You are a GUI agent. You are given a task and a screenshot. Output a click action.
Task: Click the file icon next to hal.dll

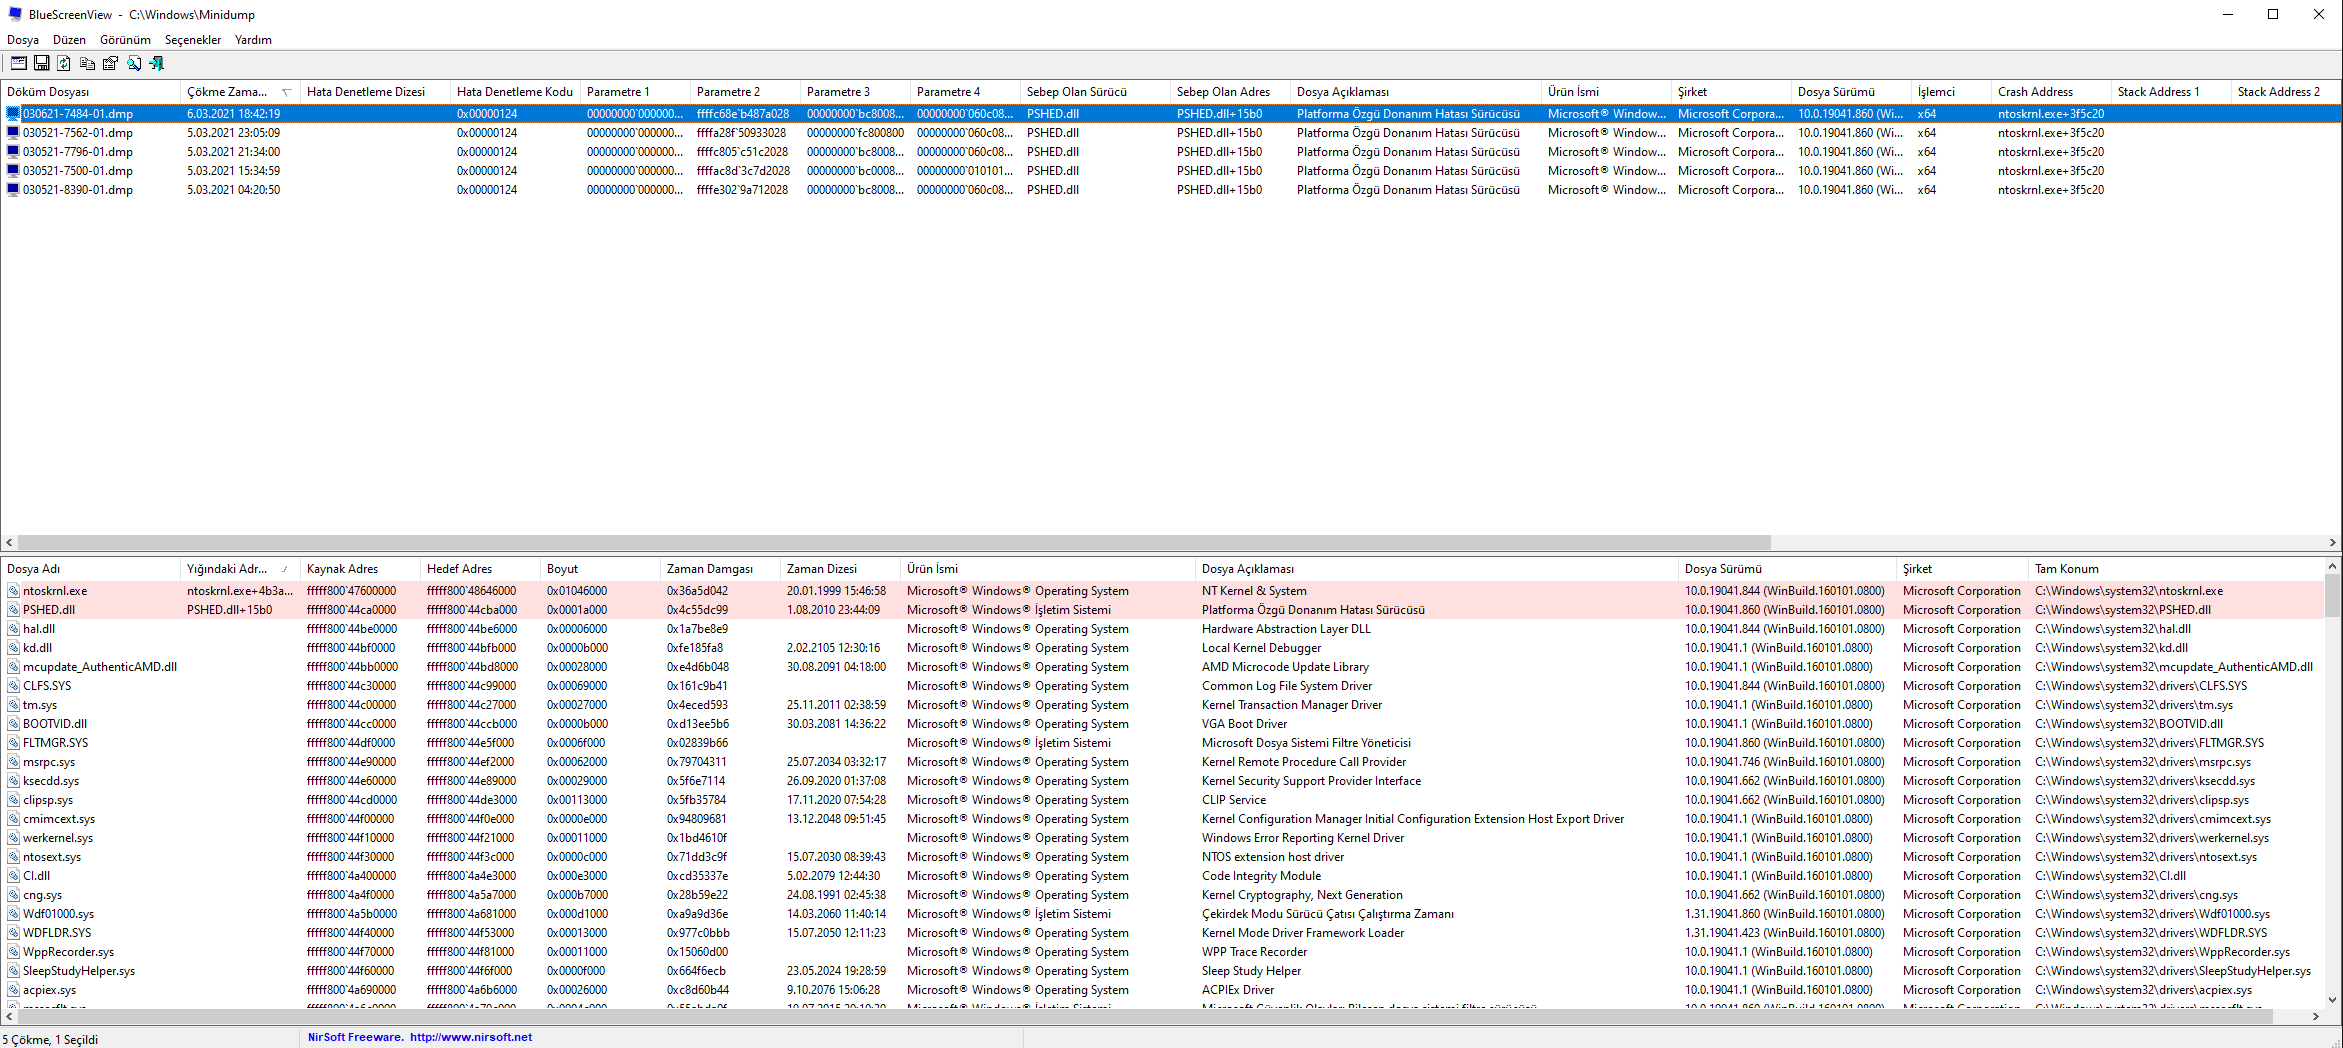coord(13,629)
